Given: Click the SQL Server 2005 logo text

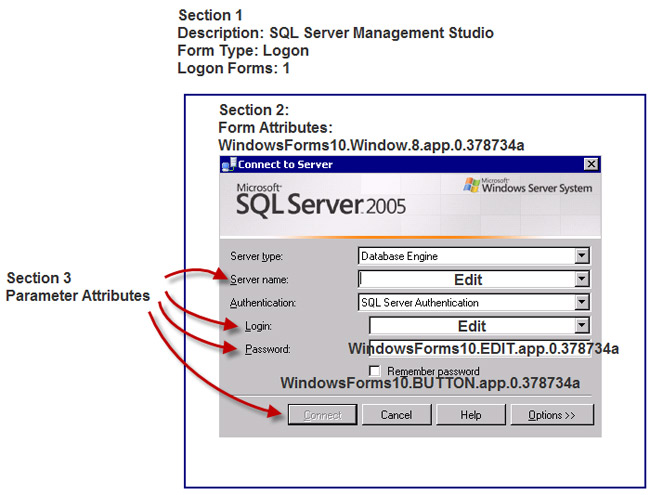Looking at the screenshot, I should (x=320, y=200).
